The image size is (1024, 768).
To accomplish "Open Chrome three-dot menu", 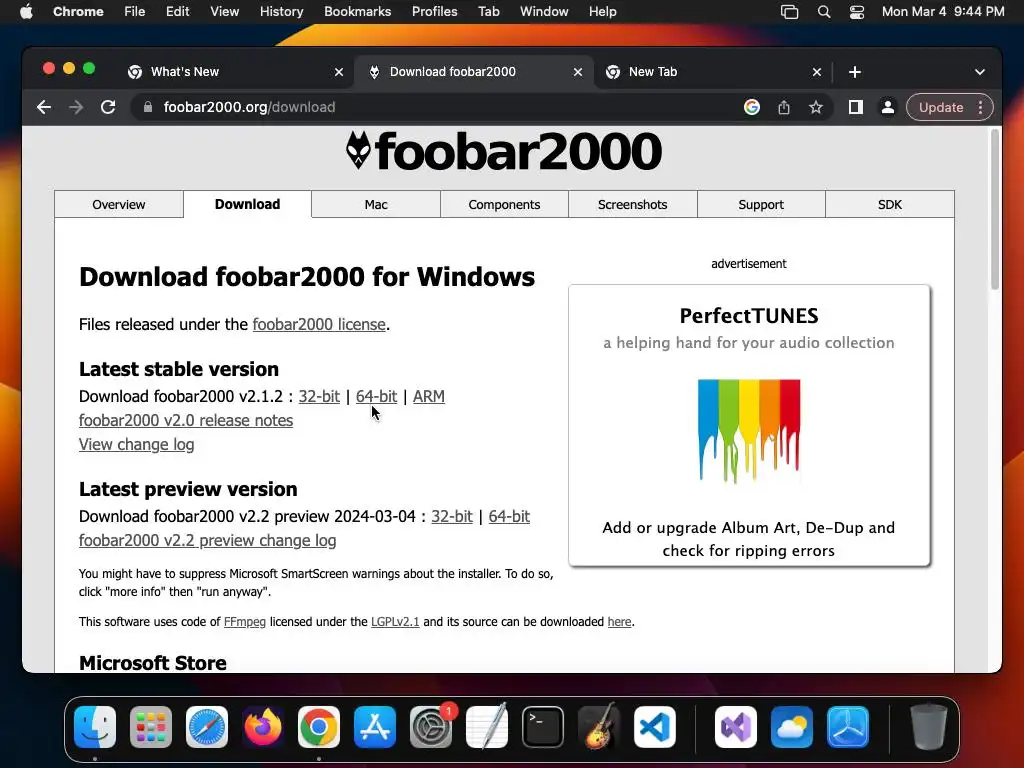I will [x=981, y=107].
